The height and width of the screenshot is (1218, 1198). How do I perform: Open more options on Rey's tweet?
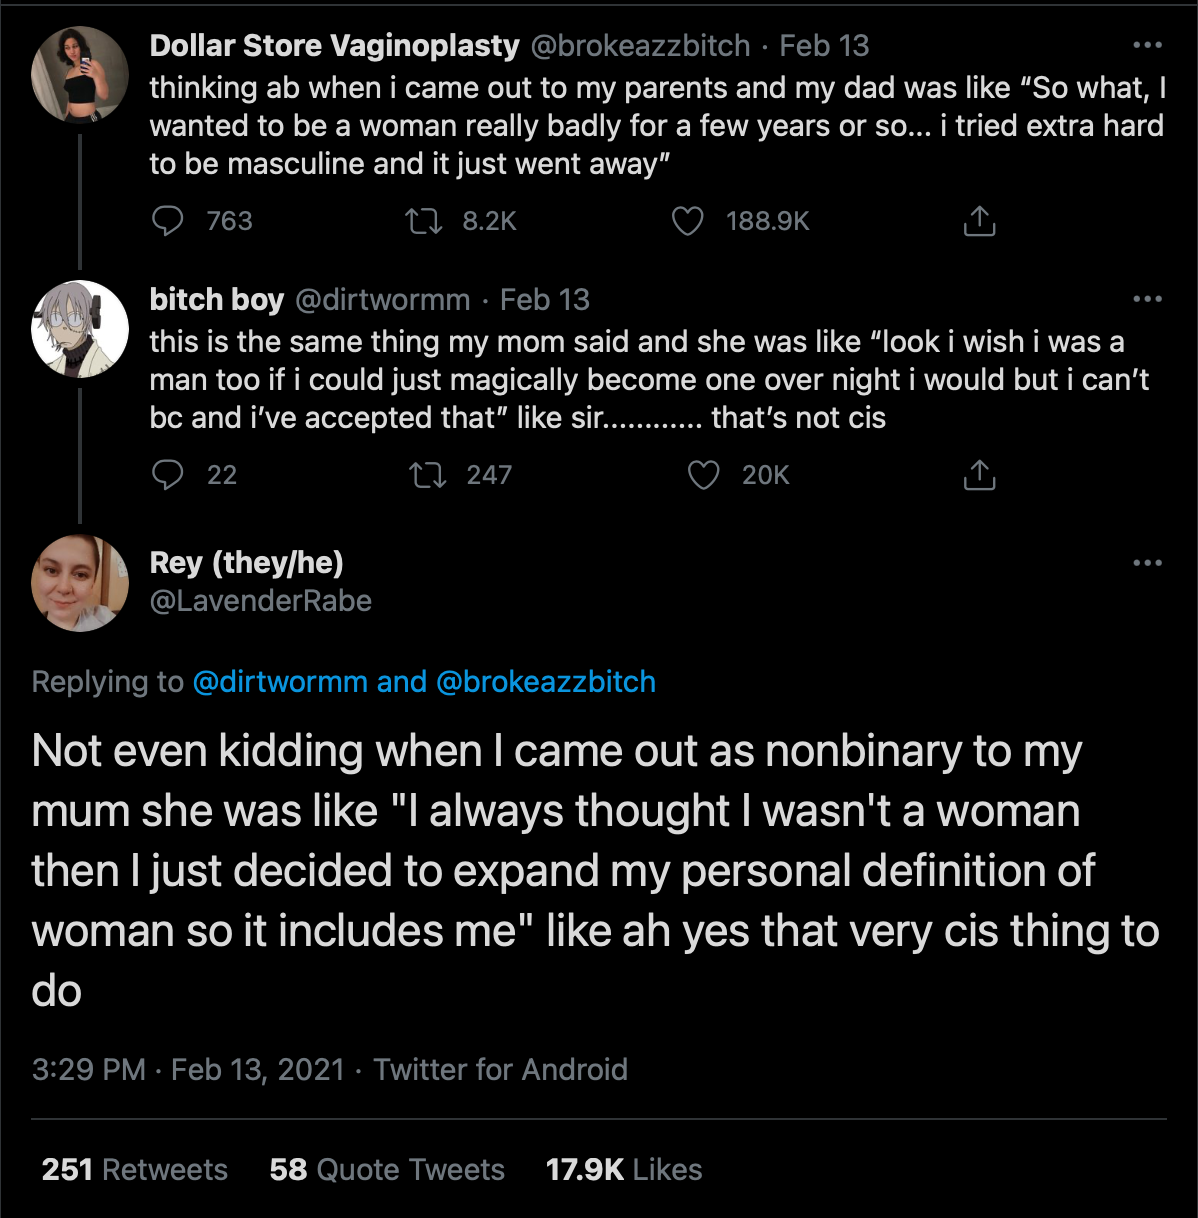click(1147, 563)
